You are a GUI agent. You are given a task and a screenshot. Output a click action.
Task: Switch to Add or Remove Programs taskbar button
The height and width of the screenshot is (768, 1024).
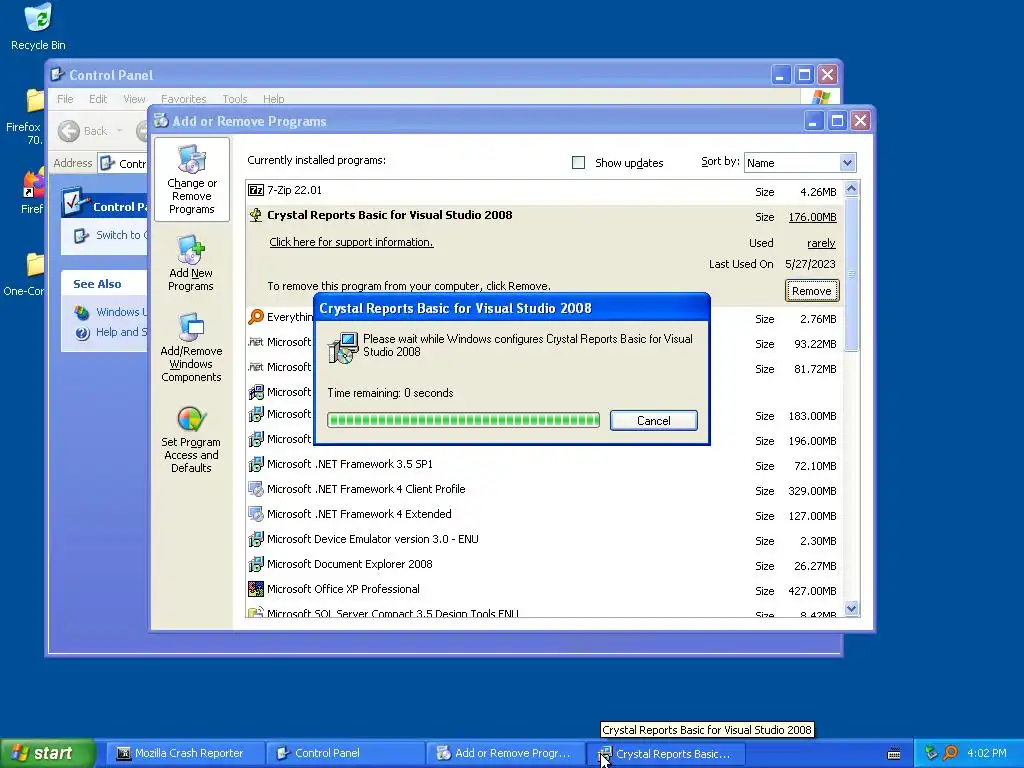point(504,753)
